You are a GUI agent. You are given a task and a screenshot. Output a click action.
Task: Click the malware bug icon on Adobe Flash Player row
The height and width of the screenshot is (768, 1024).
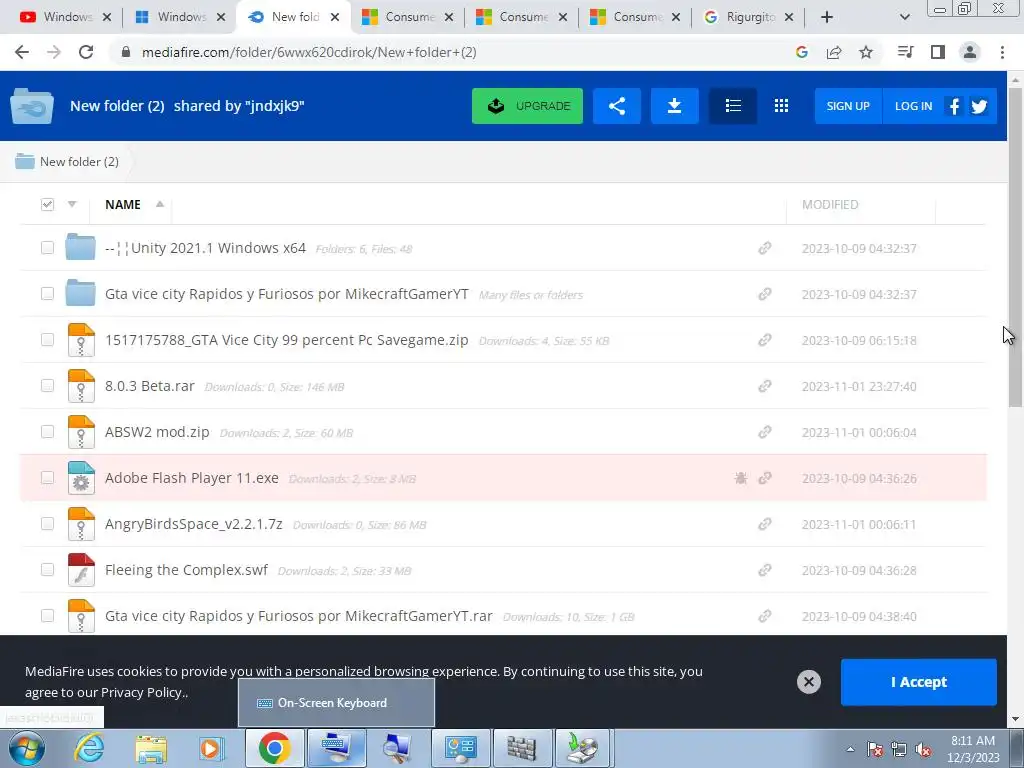click(741, 478)
